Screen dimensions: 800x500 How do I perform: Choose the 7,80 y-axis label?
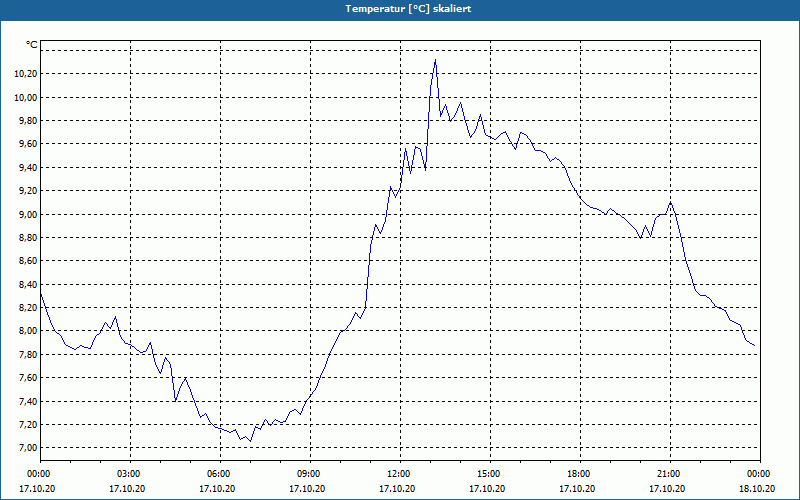coord(28,355)
